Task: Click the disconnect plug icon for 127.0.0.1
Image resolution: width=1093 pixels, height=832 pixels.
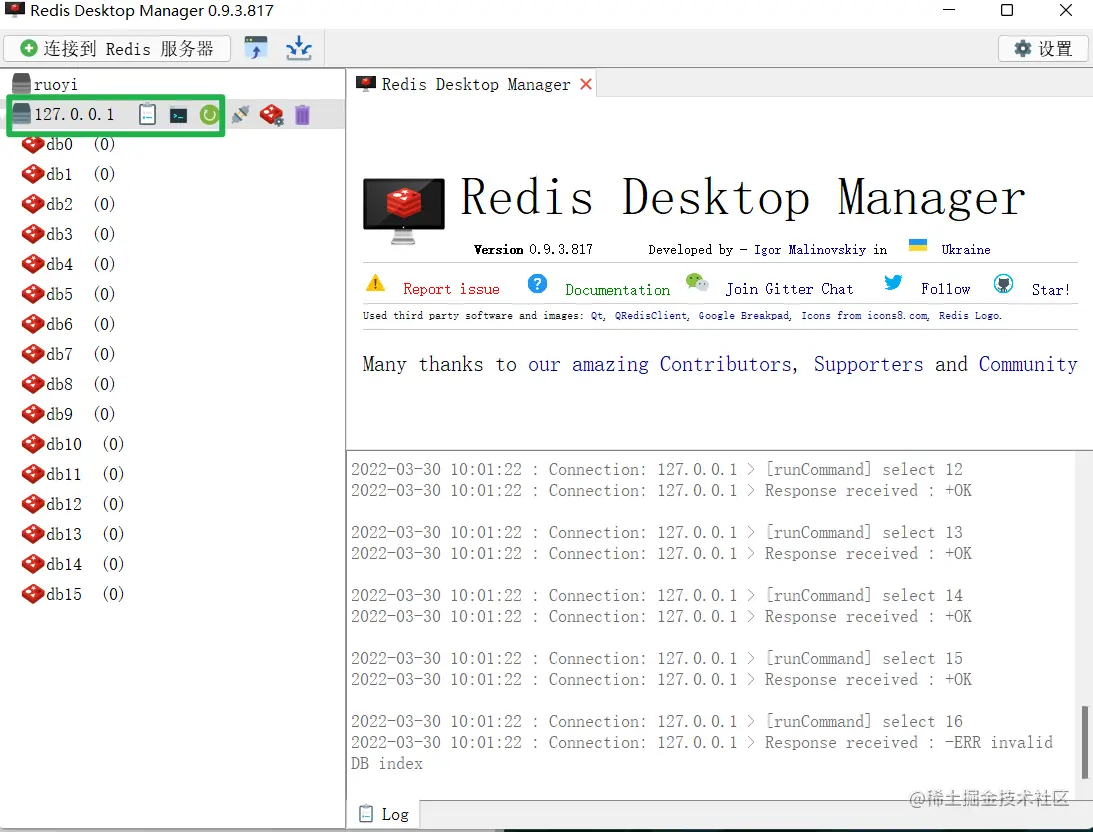Action: pyautogui.click(x=240, y=114)
